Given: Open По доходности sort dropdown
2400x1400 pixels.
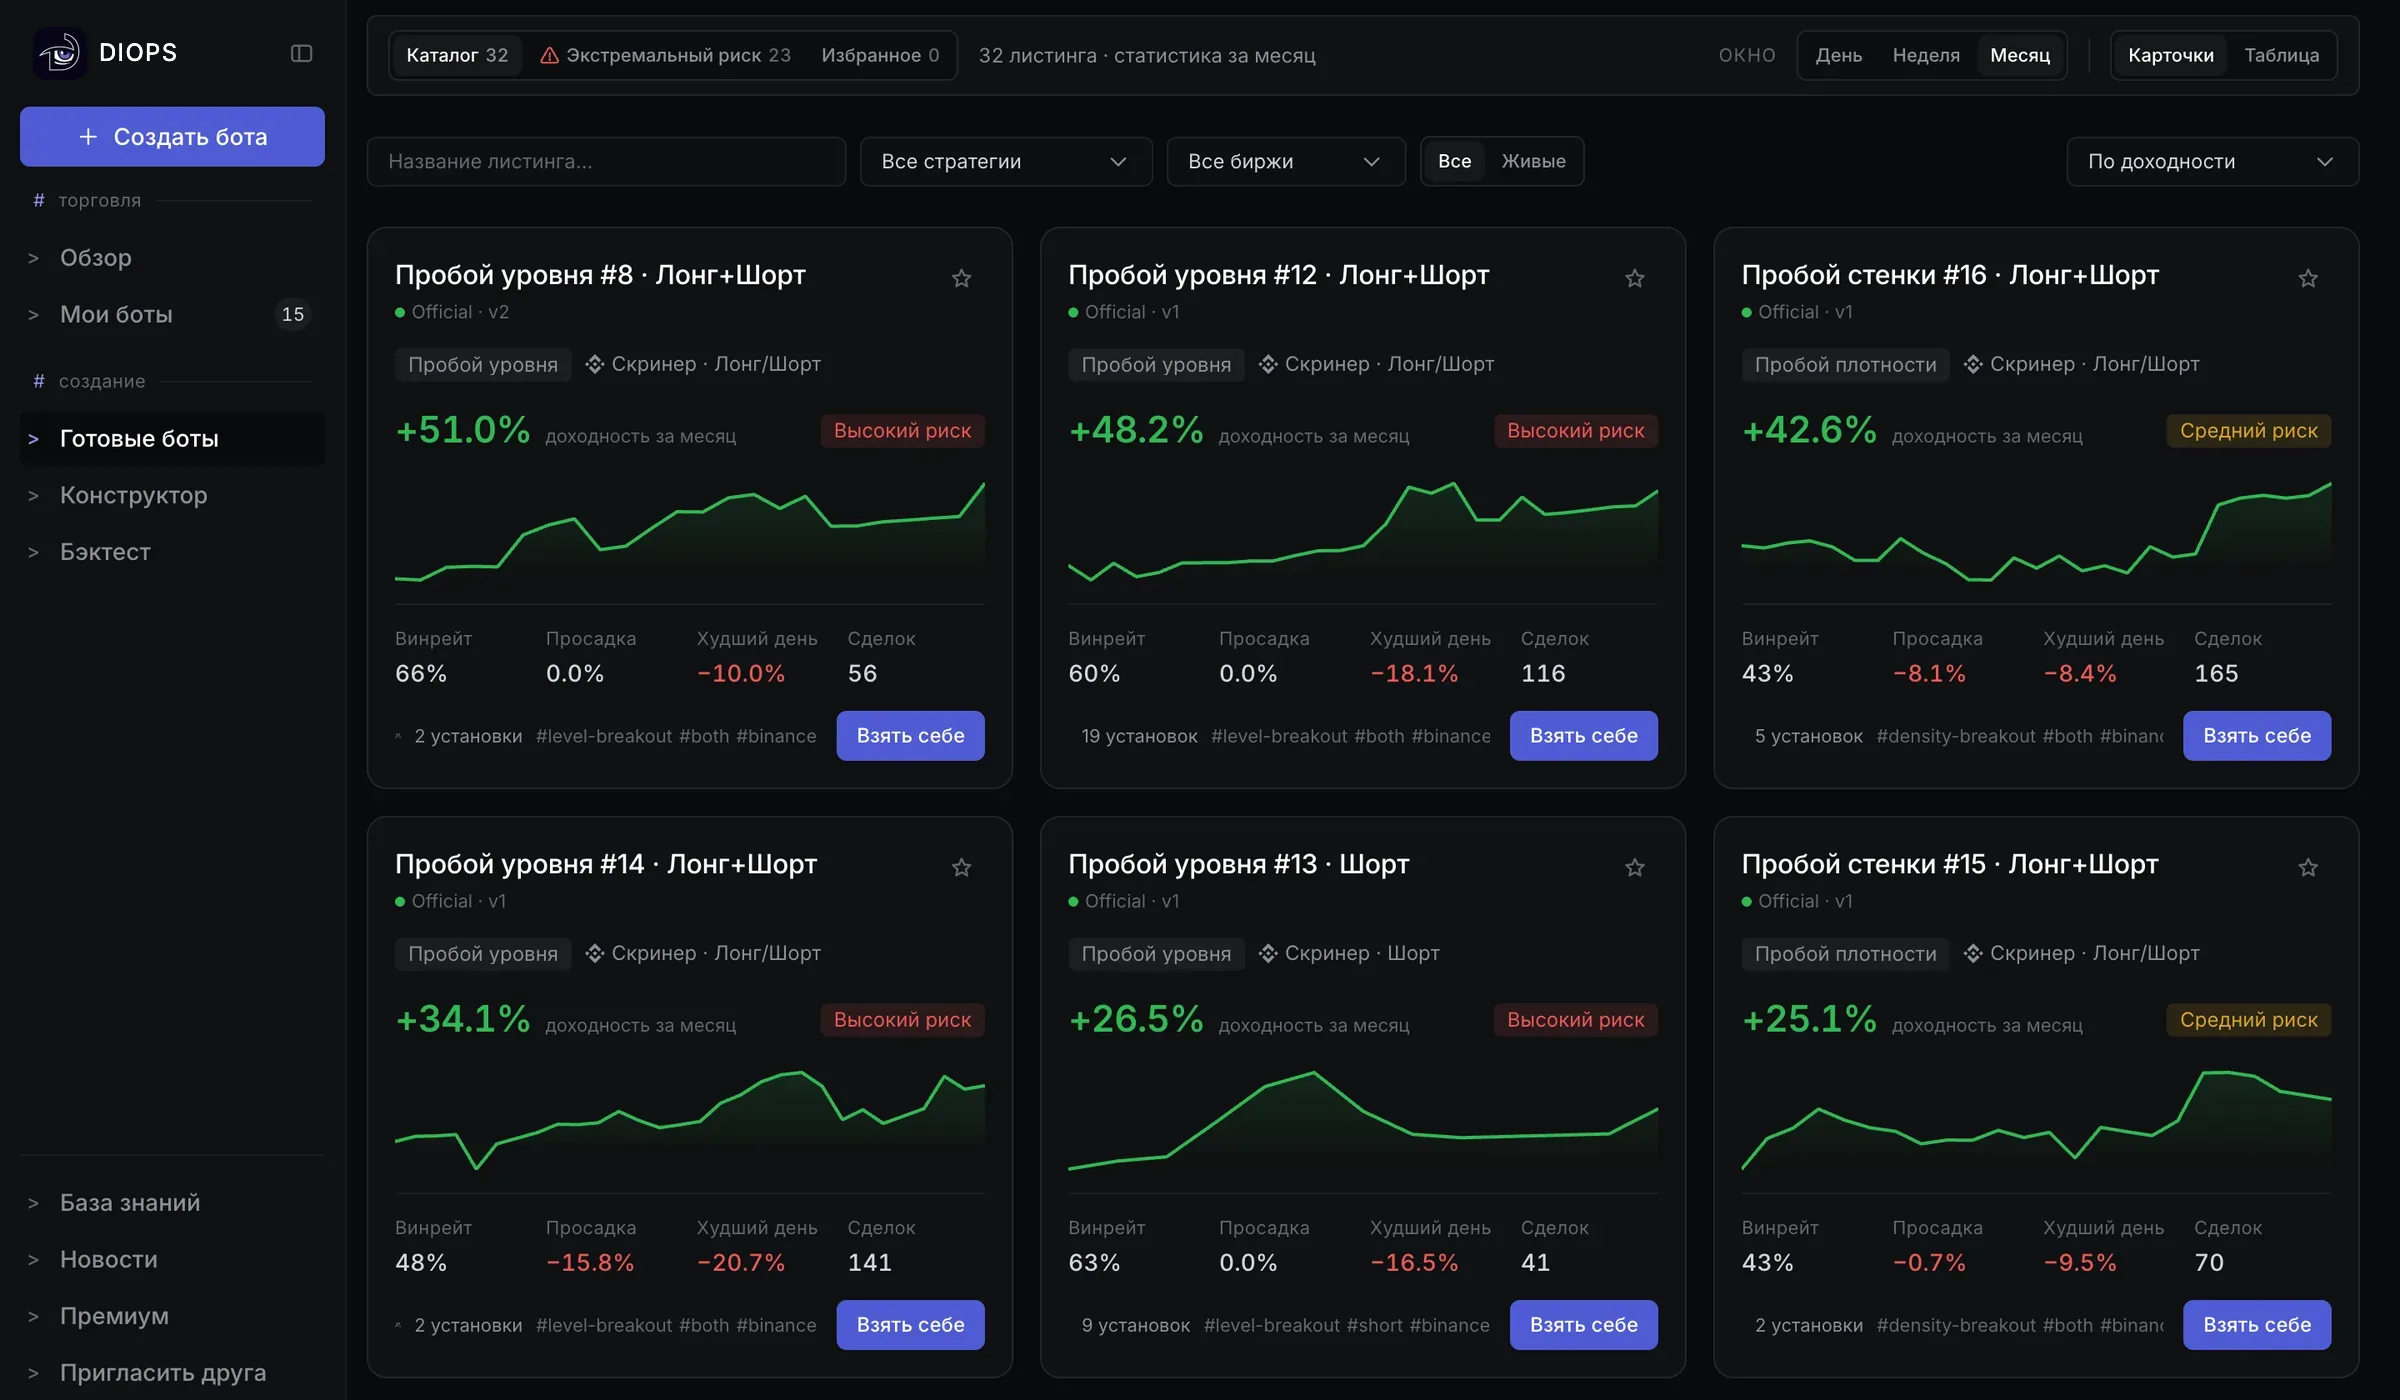Looking at the screenshot, I should [x=2212, y=161].
